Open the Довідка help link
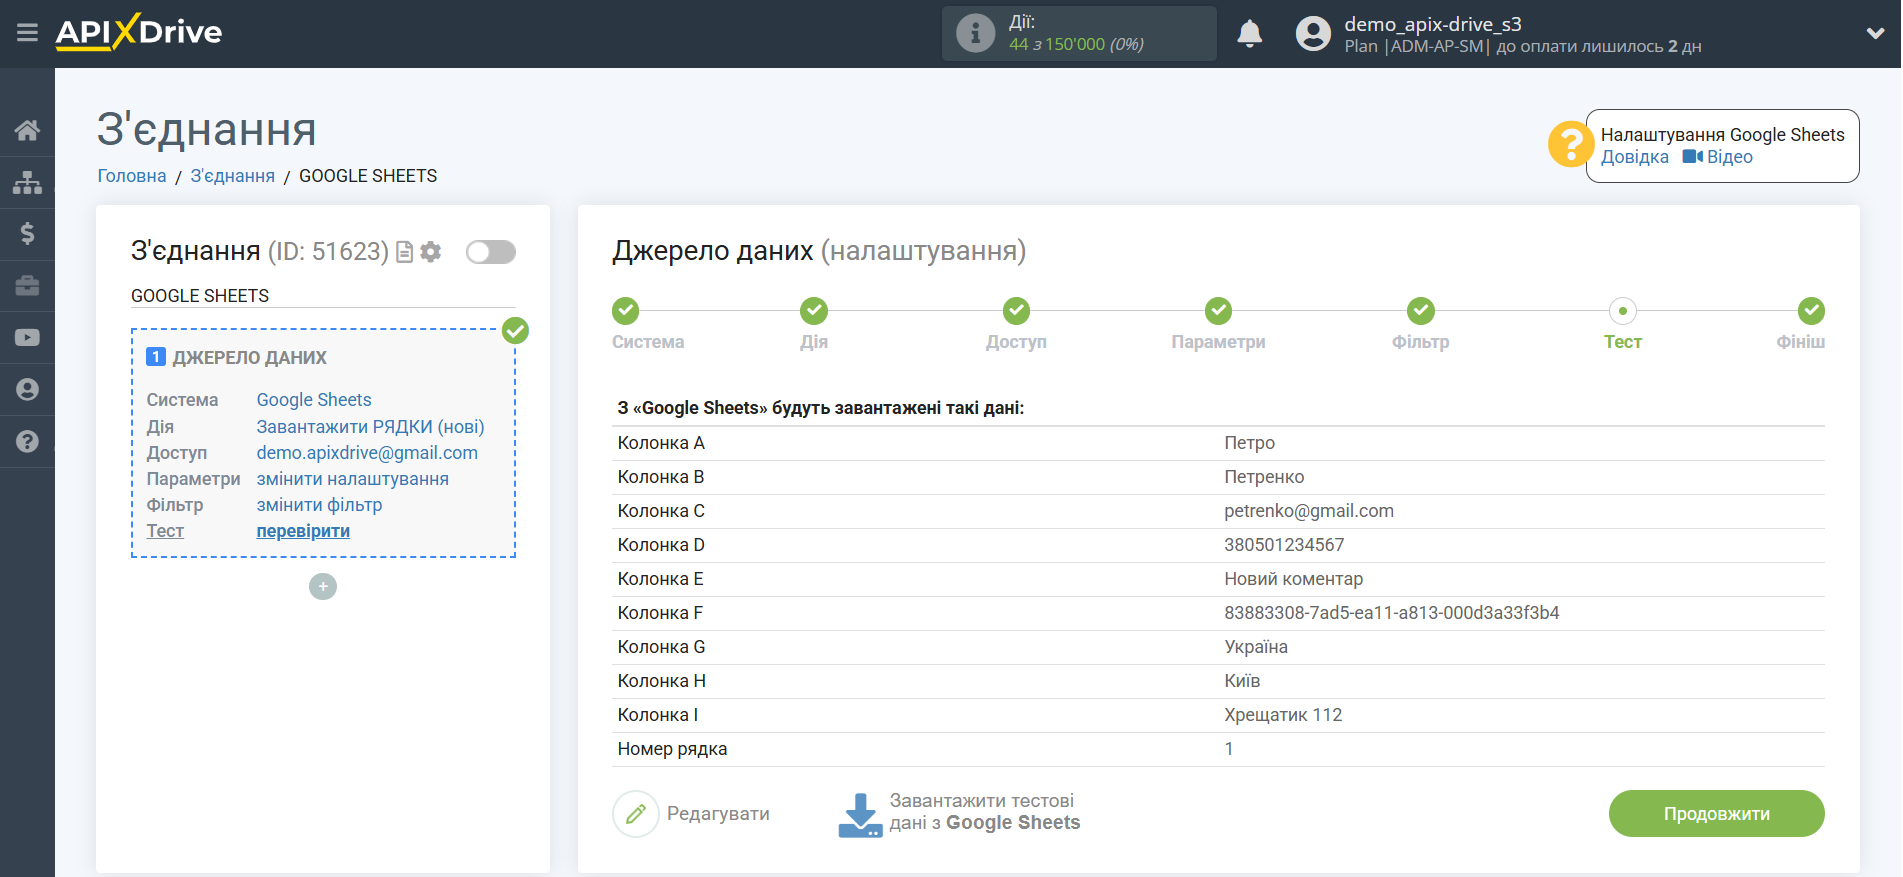1903x877 pixels. tap(1634, 157)
